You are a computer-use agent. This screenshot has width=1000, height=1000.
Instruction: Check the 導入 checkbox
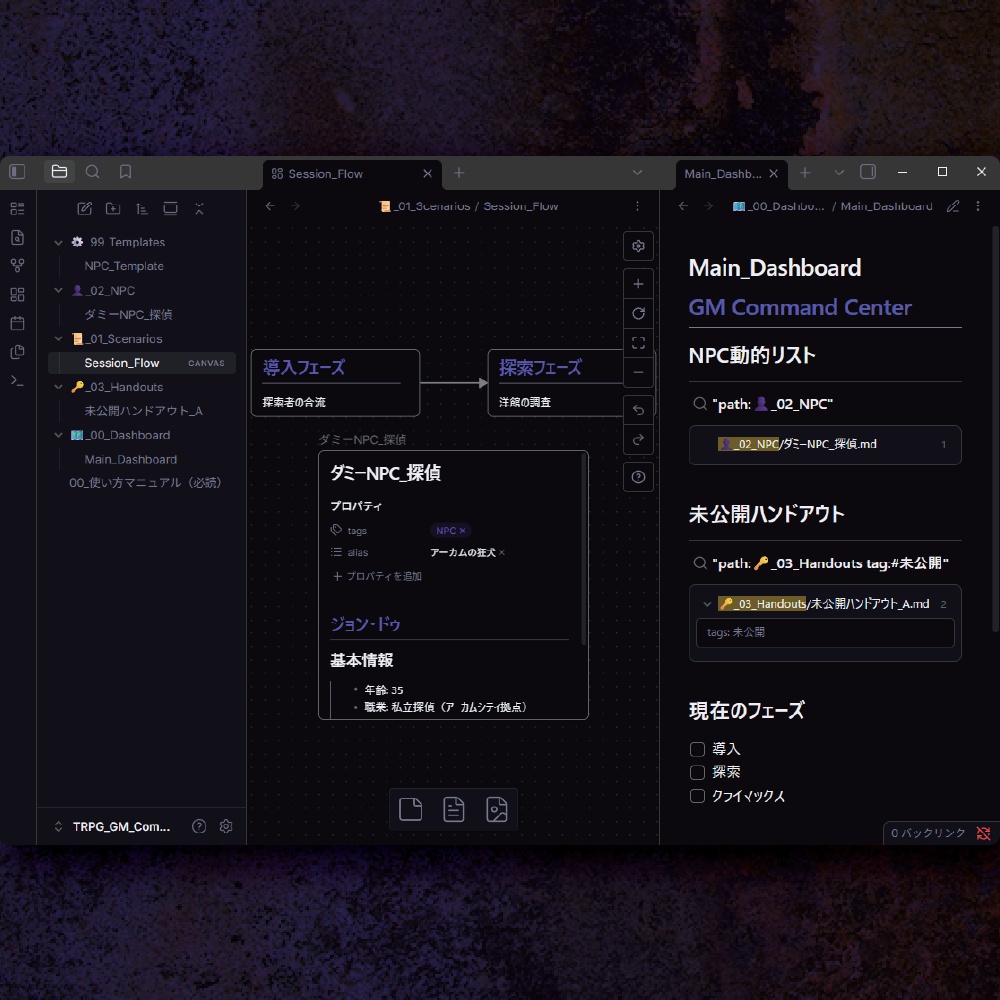pyautogui.click(x=697, y=749)
